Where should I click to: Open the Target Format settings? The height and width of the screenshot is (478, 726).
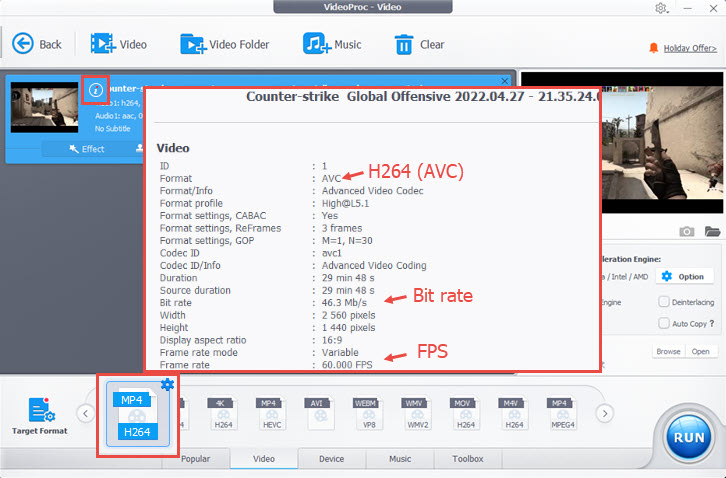coord(40,415)
